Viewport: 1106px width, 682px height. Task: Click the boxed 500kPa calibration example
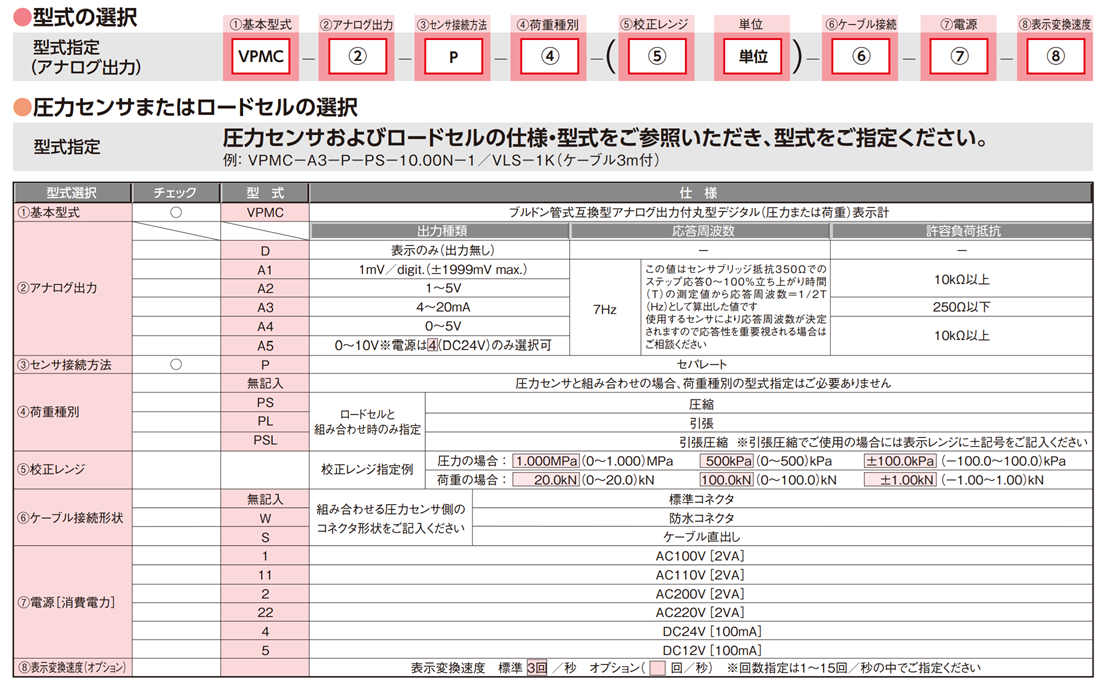pyautogui.click(x=727, y=461)
